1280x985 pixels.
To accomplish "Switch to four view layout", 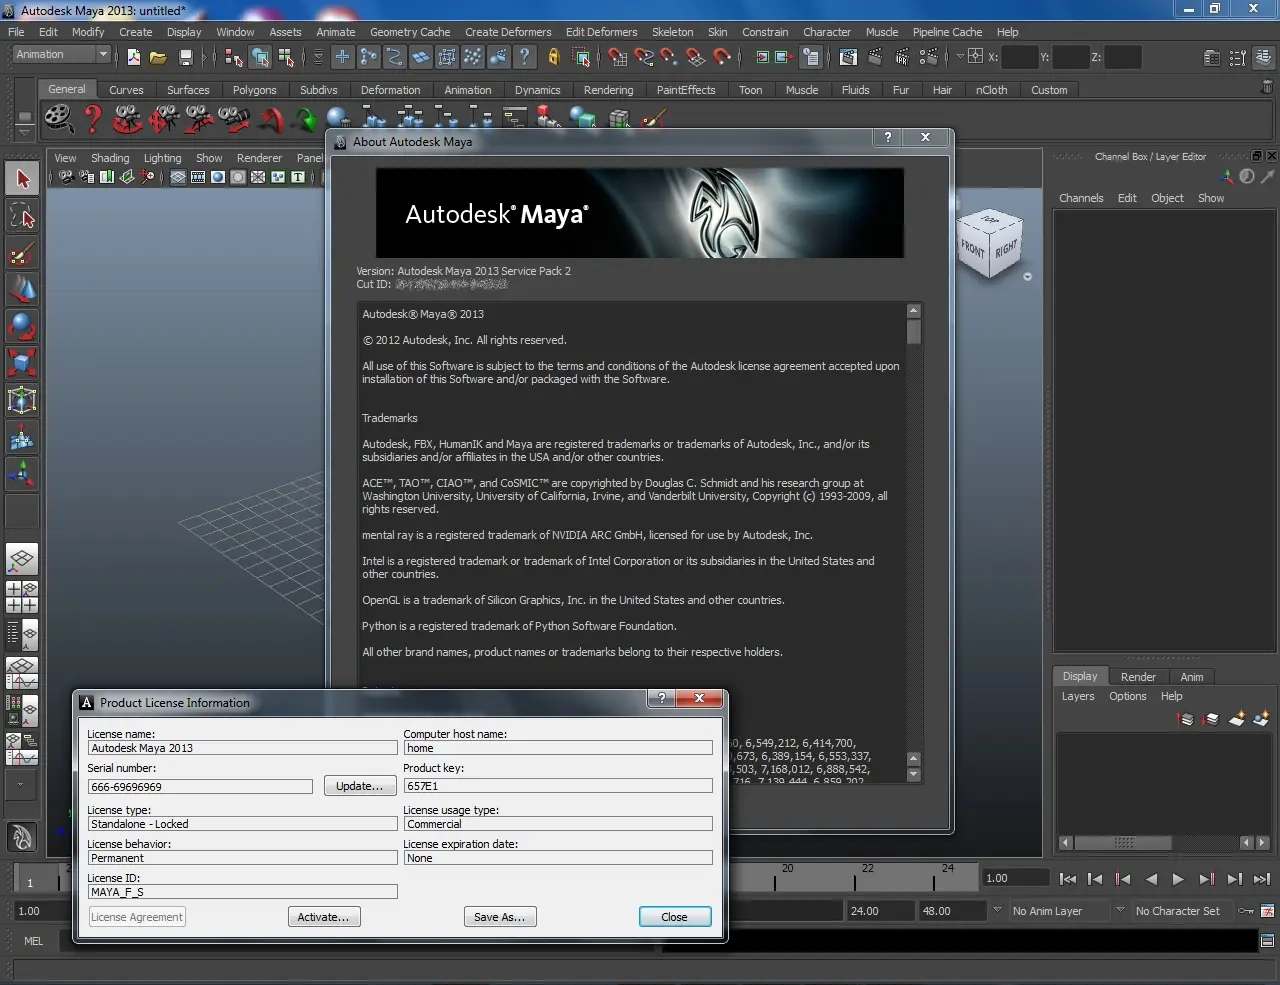I will click(22, 597).
